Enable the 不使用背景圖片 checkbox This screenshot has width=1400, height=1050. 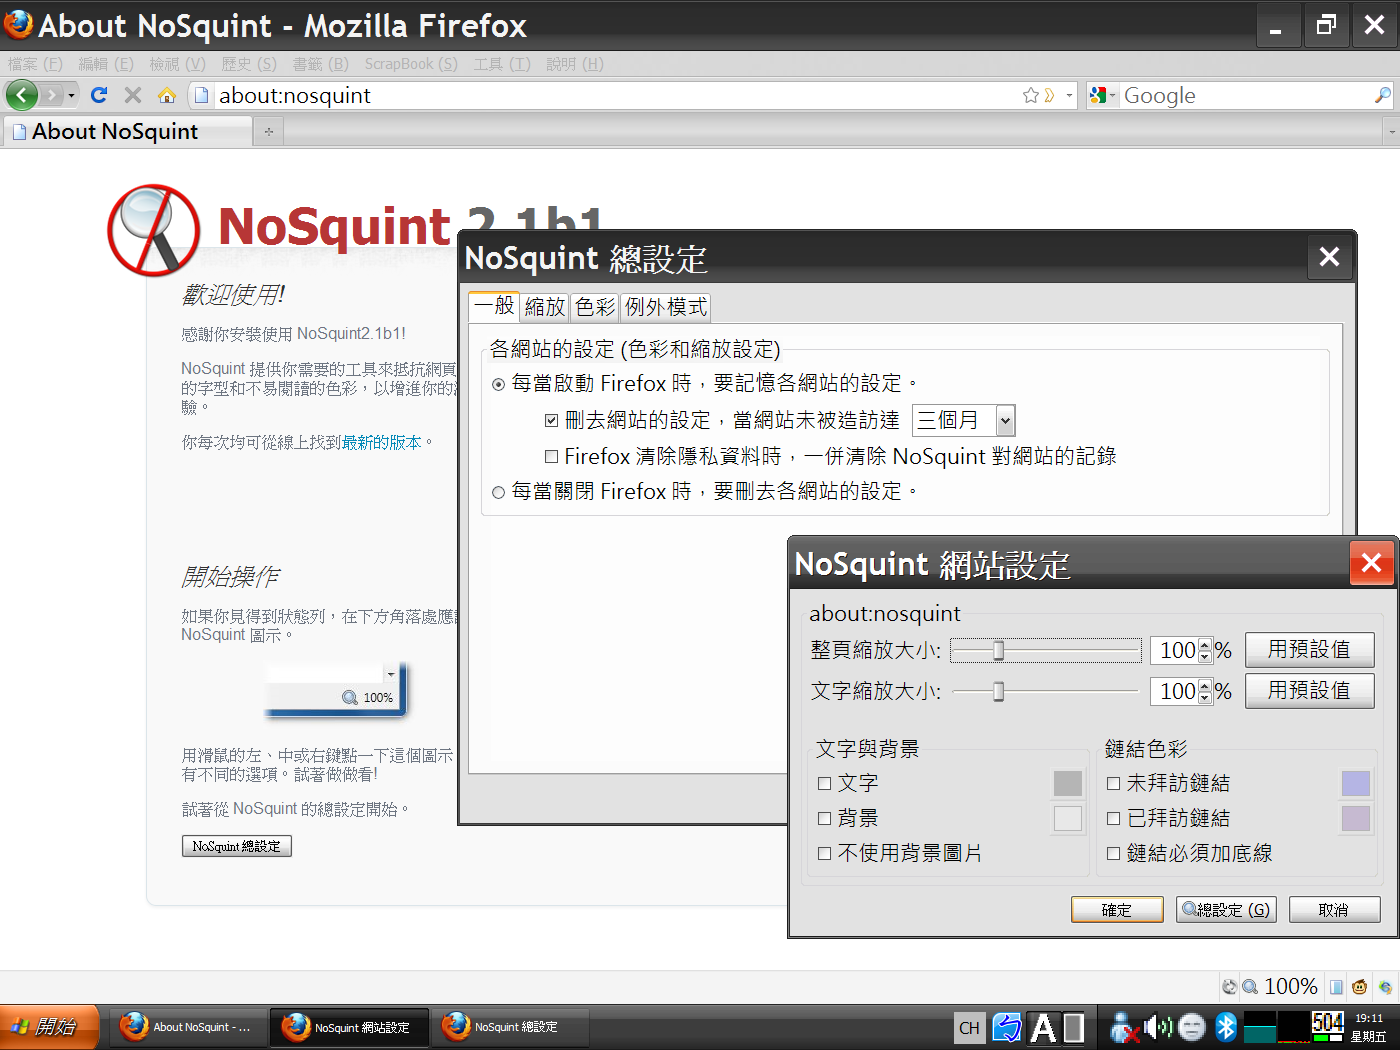(825, 853)
